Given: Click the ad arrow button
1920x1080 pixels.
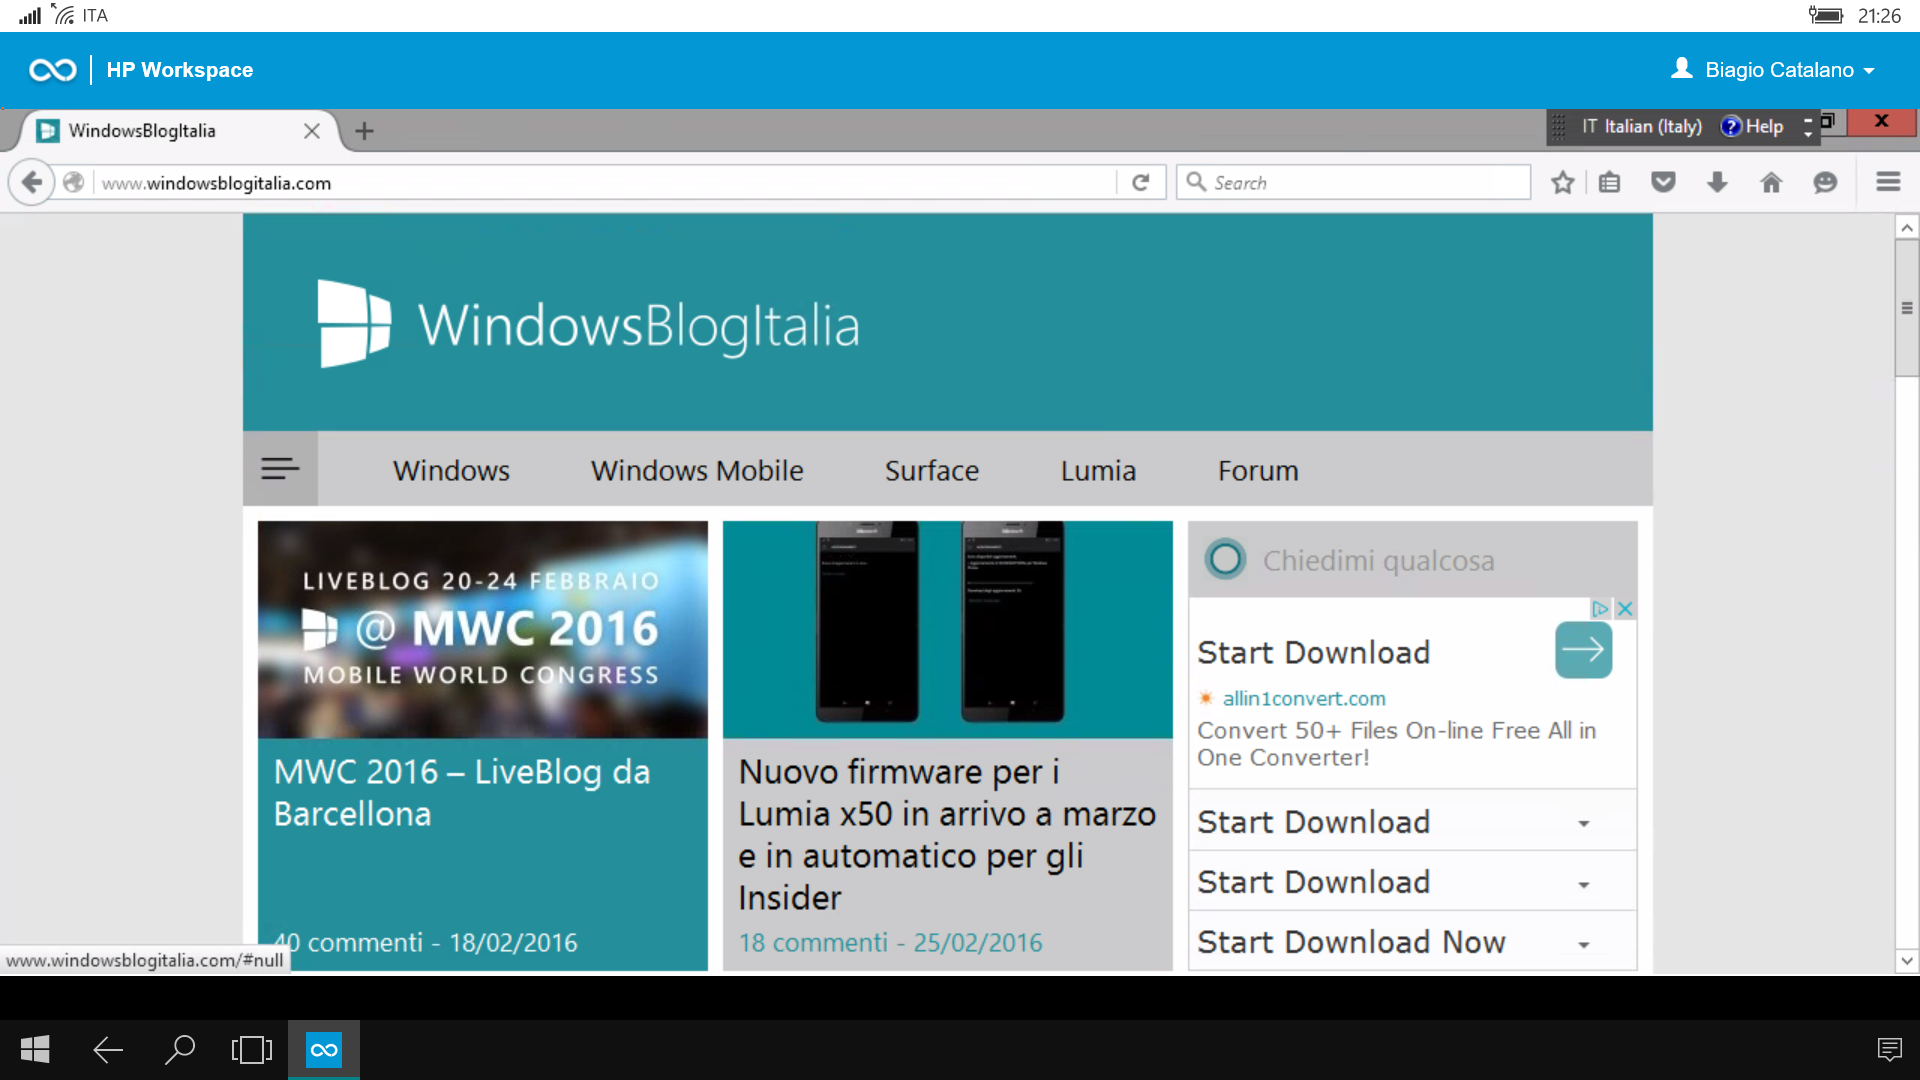Looking at the screenshot, I should (1583, 650).
